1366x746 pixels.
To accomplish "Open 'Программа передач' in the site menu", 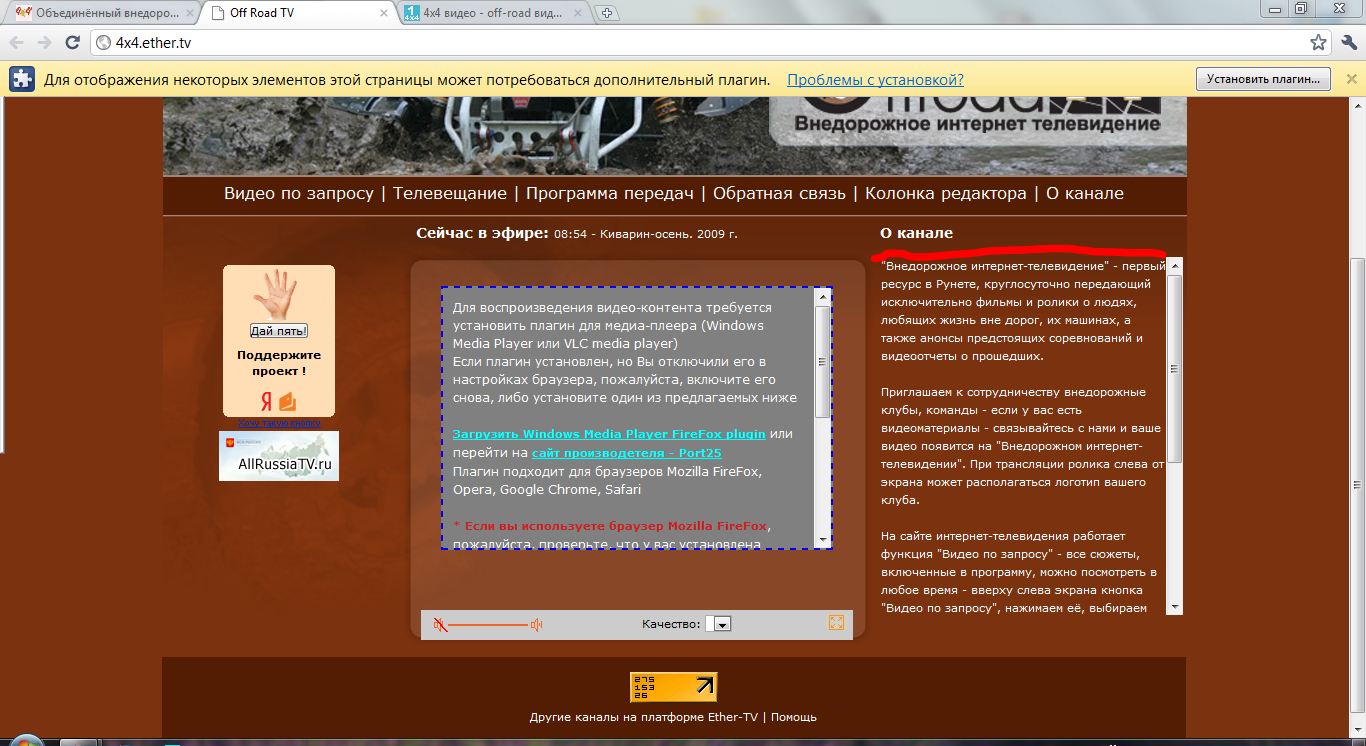I will tap(609, 194).
